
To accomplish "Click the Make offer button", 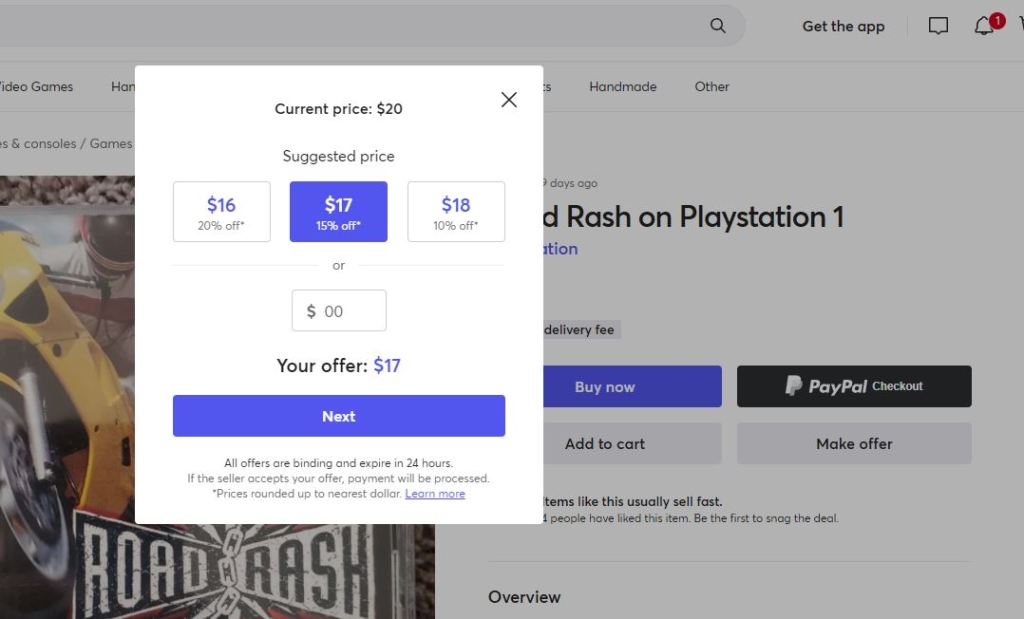I will point(854,444).
